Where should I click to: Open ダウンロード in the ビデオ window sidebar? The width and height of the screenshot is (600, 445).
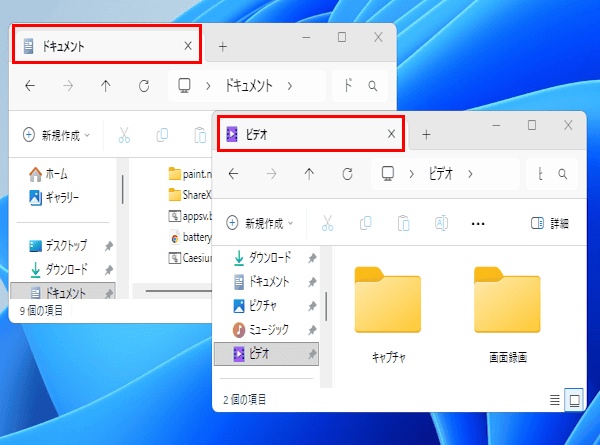262,258
